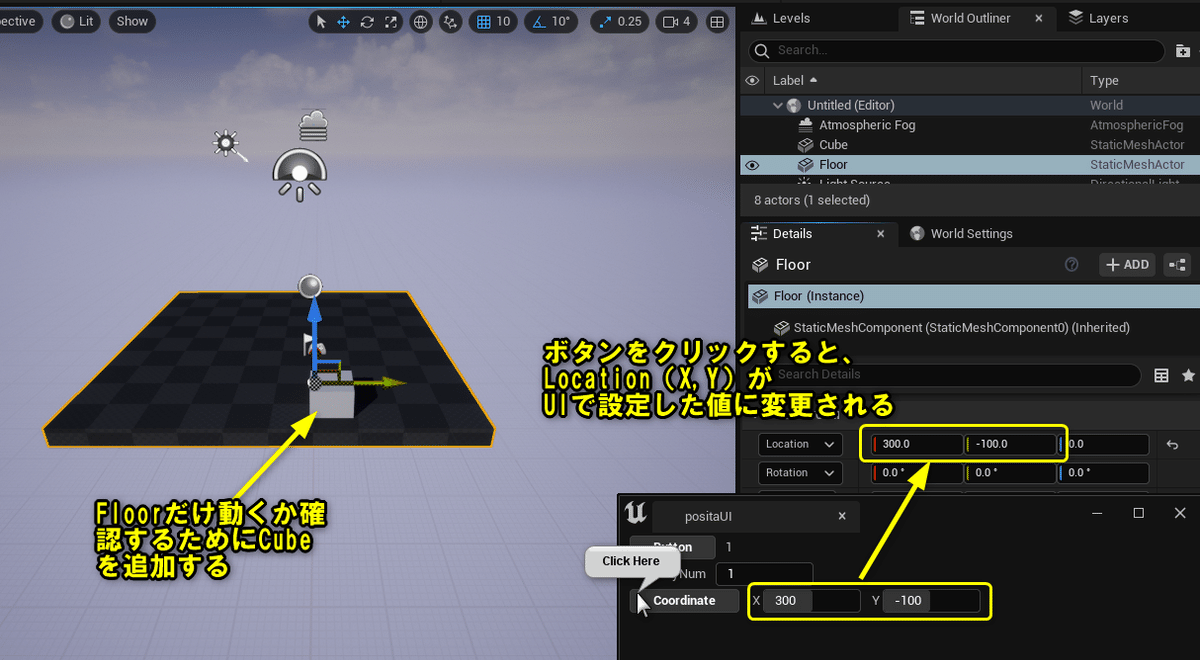Maximize the positaUI window
1200x660 pixels.
click(x=1138, y=513)
